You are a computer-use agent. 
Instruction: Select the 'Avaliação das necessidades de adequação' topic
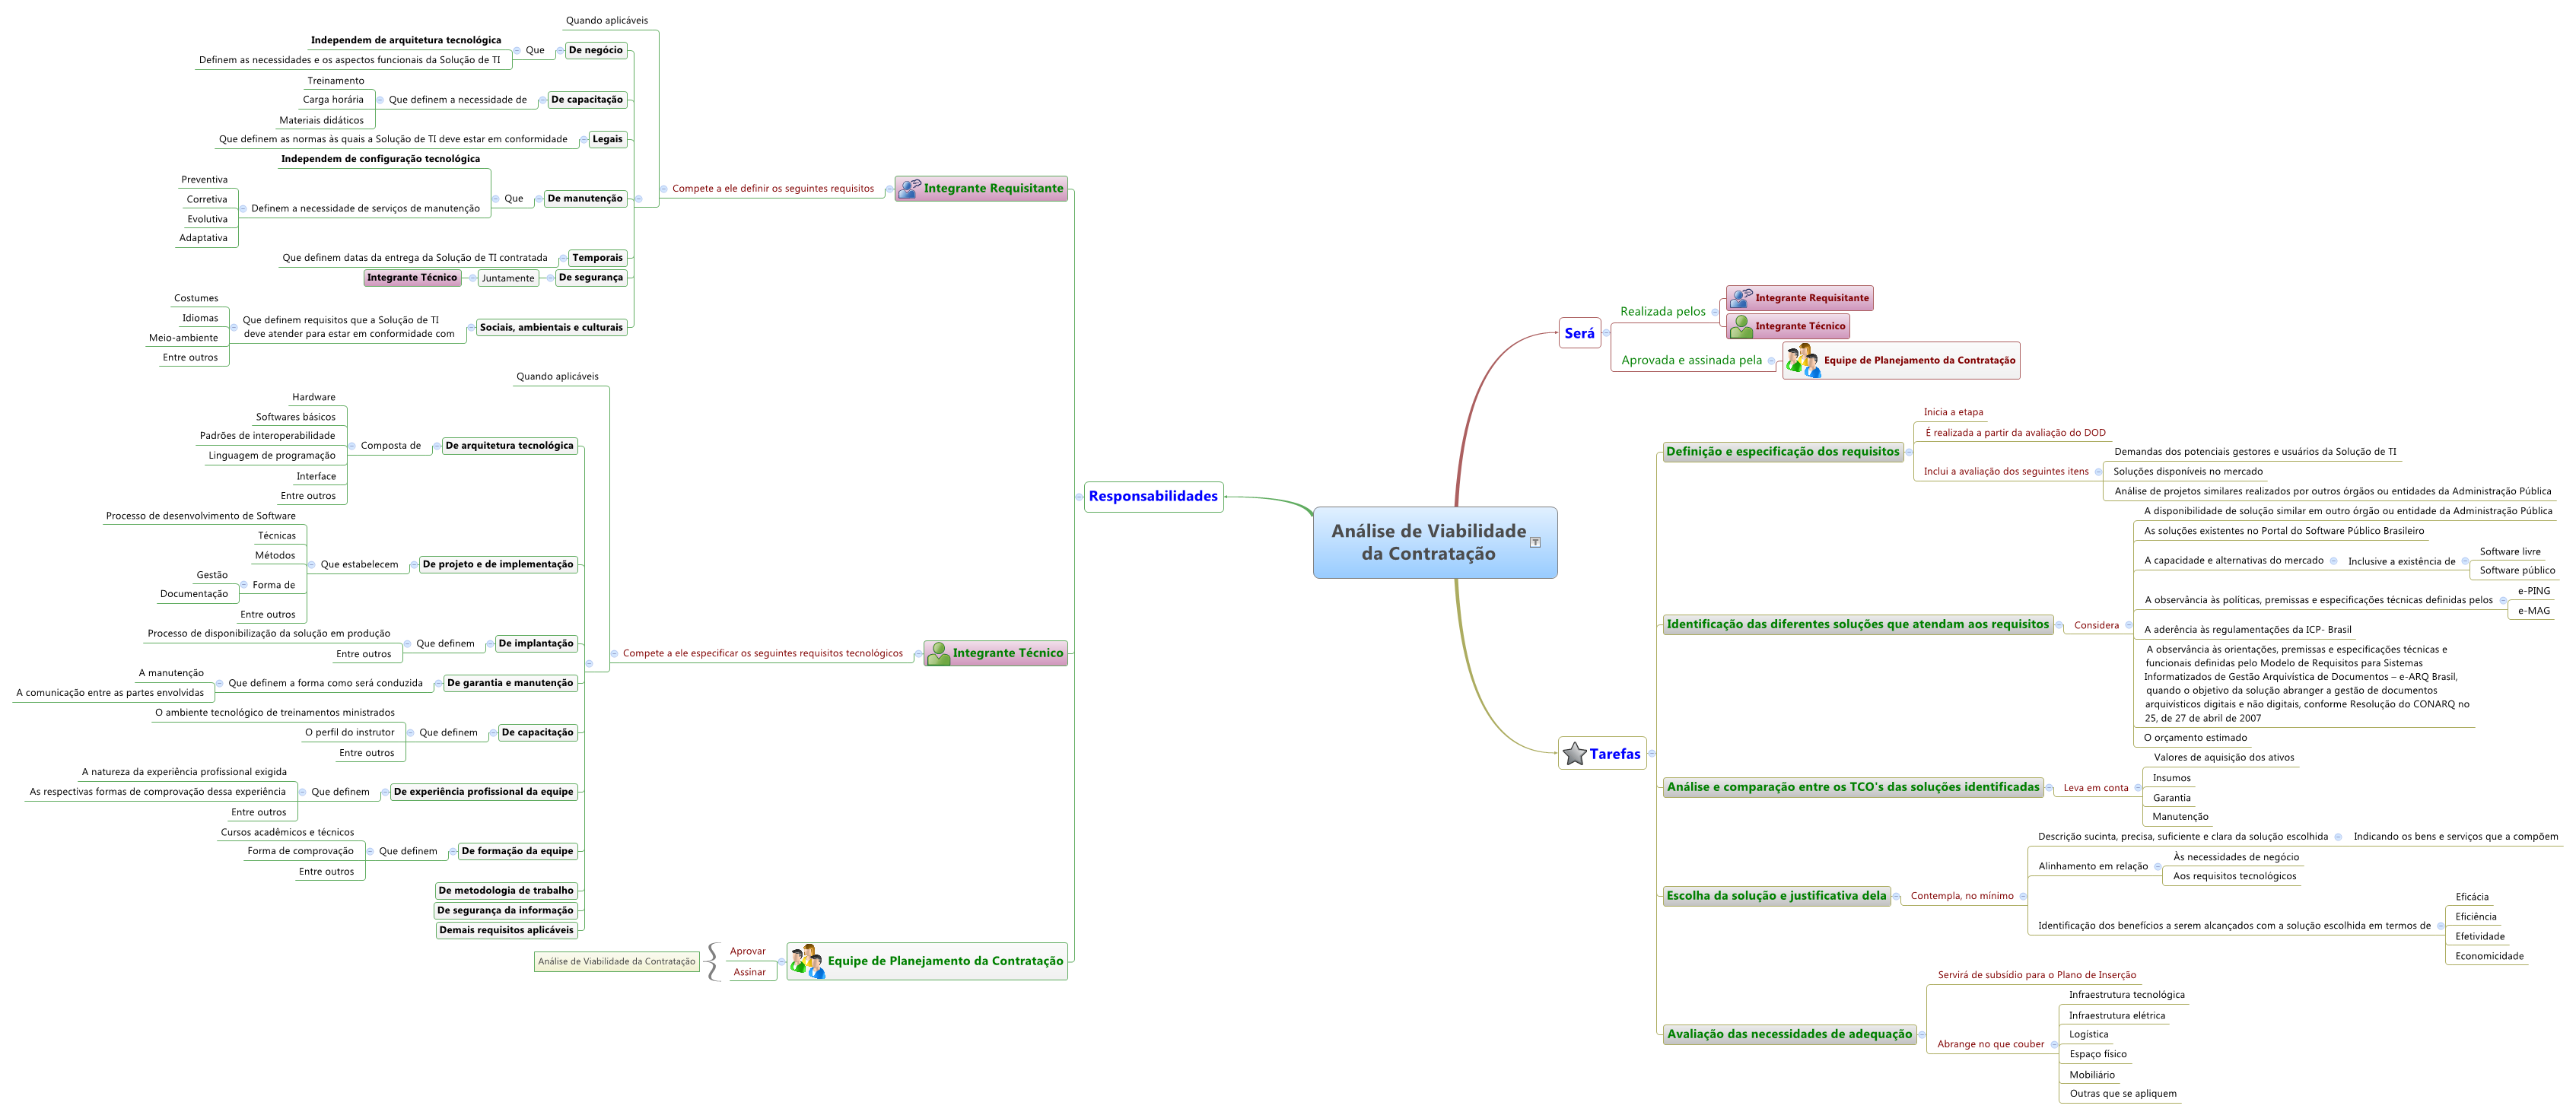[1789, 1034]
